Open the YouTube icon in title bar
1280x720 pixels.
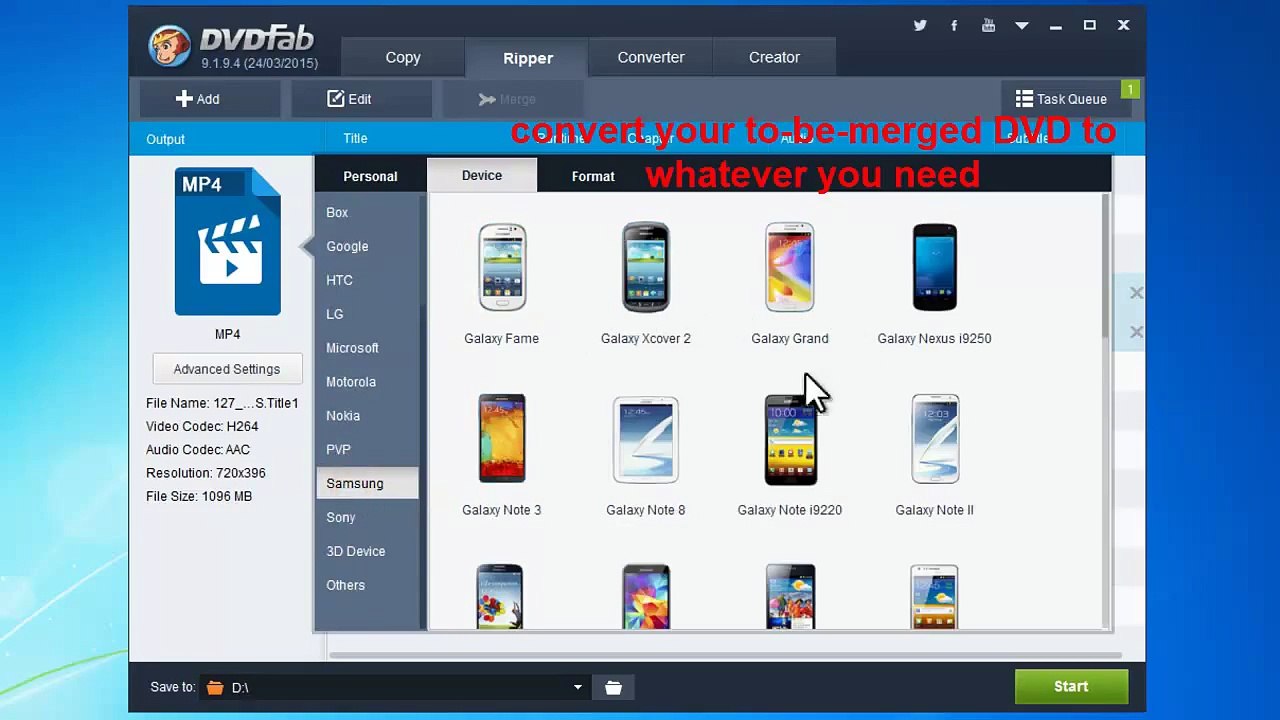click(x=988, y=25)
